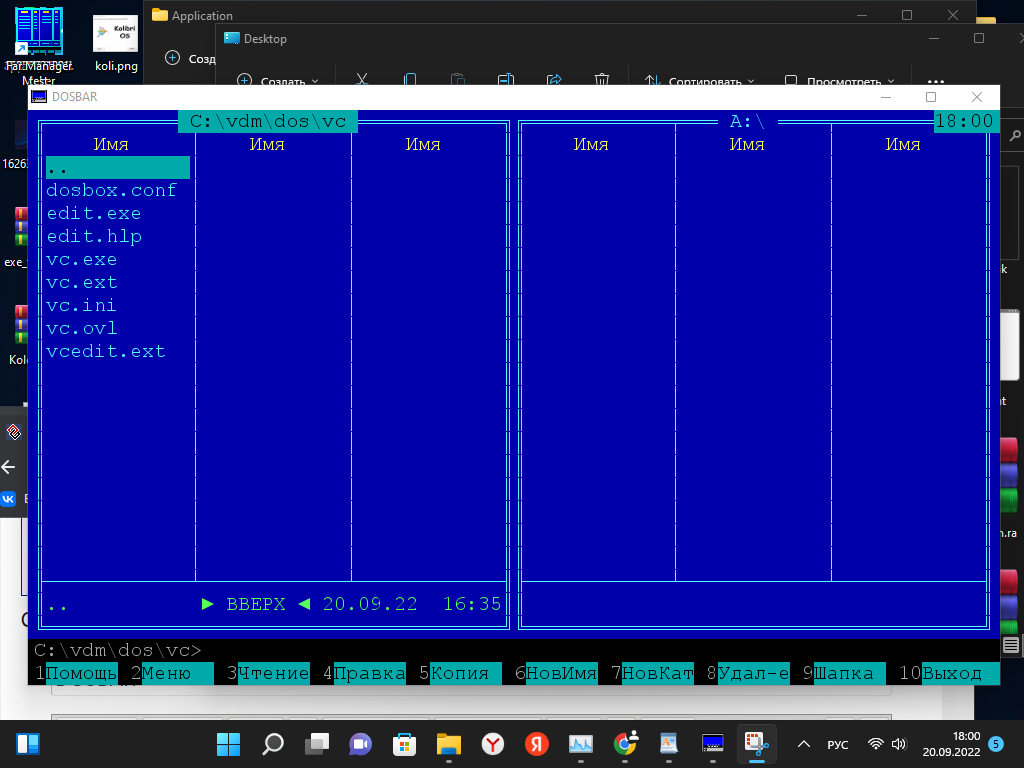Open the notification count badge

click(996, 744)
